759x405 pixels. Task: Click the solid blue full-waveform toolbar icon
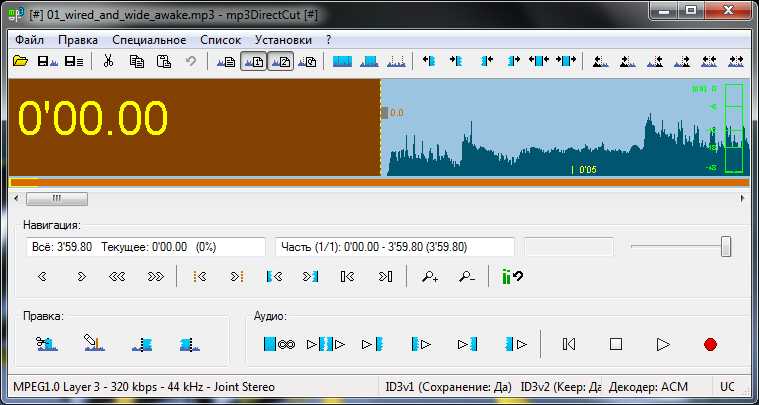click(342, 61)
